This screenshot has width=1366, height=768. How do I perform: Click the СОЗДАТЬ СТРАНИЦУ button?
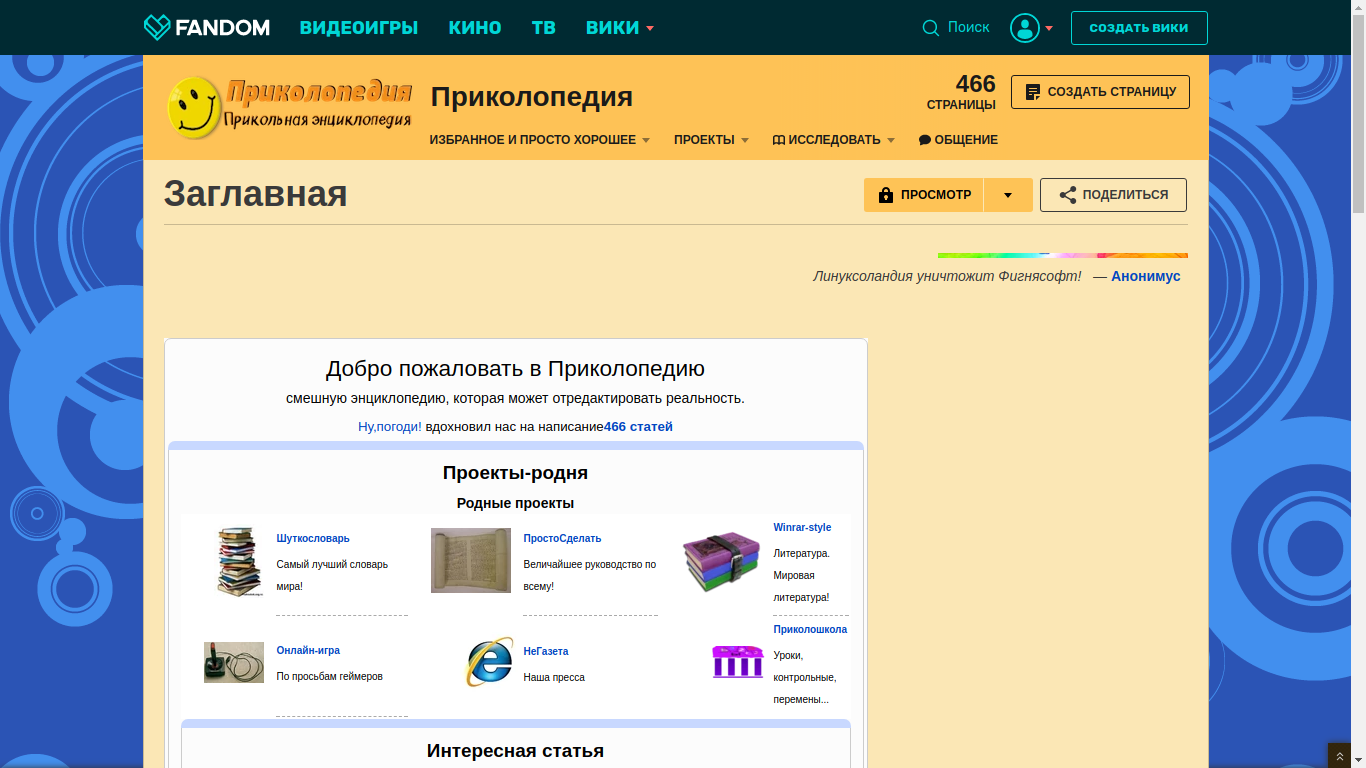[1100, 92]
